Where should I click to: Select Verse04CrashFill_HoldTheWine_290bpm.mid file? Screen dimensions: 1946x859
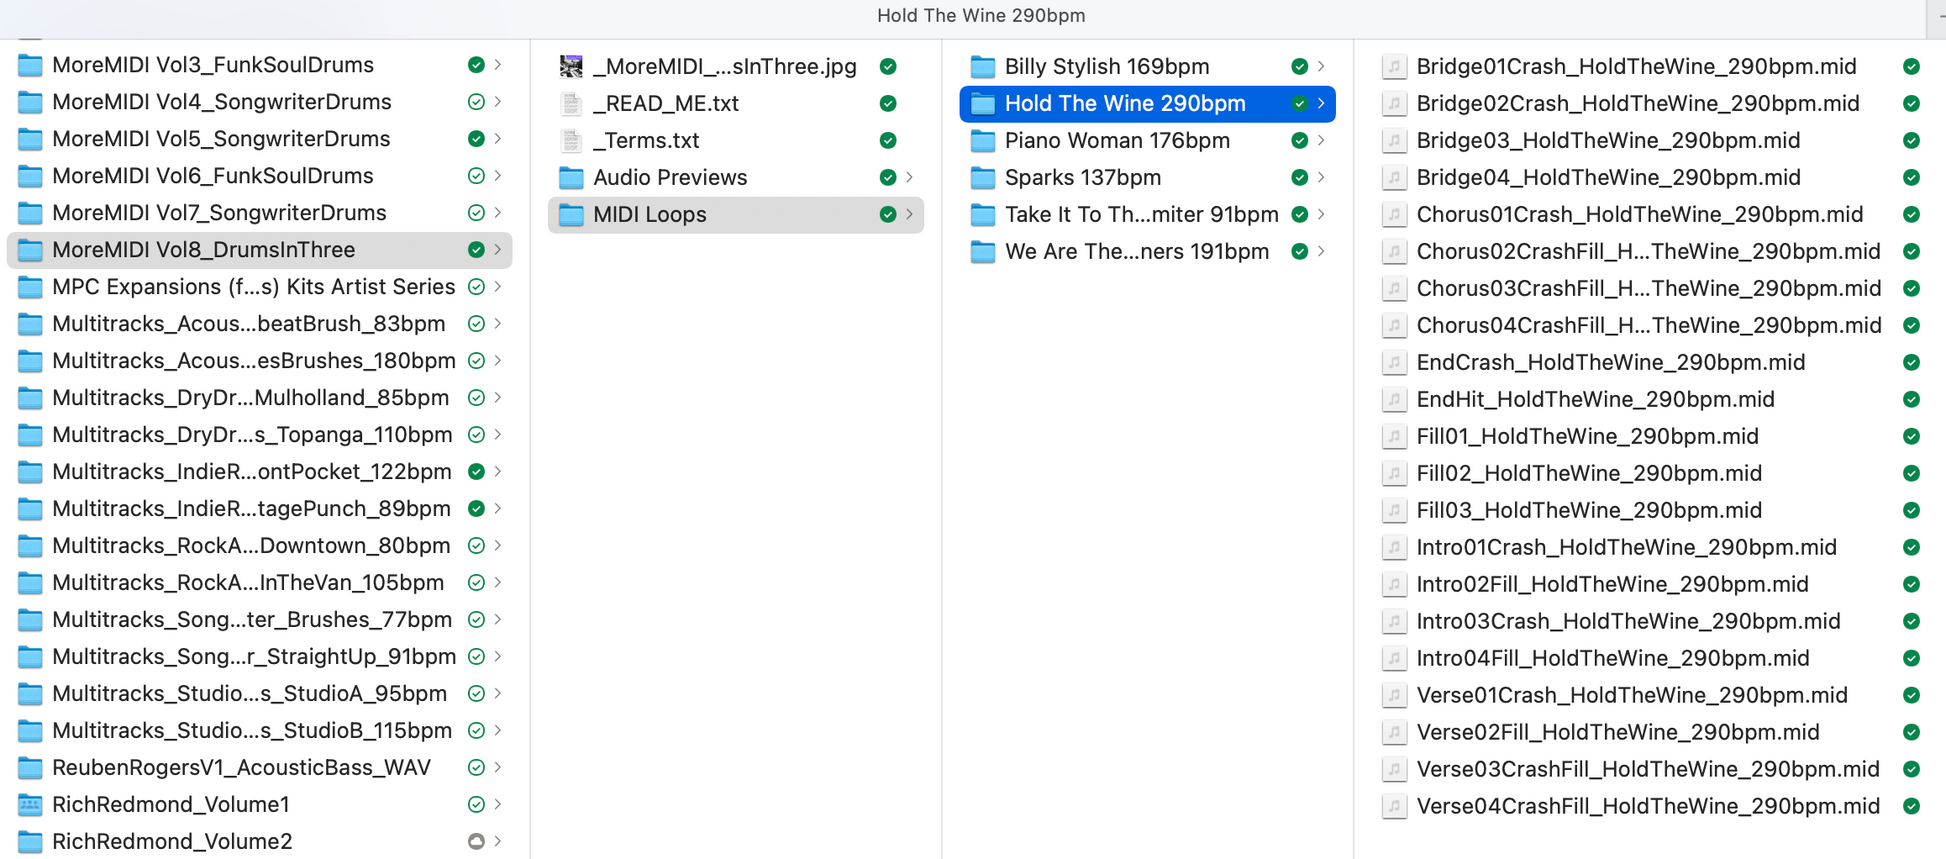coord(1647,806)
